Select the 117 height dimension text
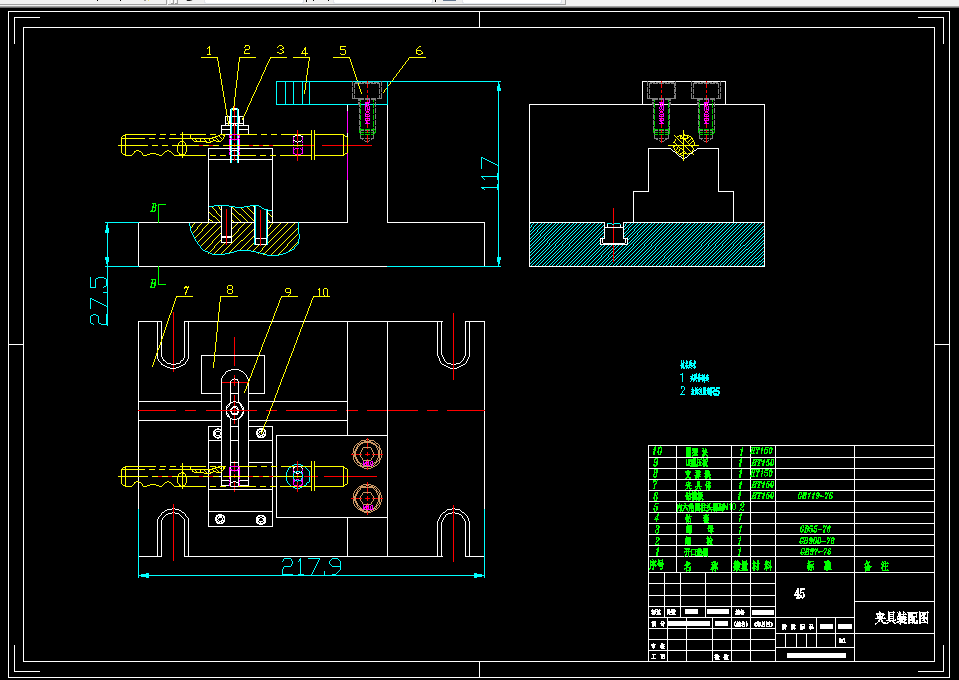This screenshot has height=680, width=959. 491,173
